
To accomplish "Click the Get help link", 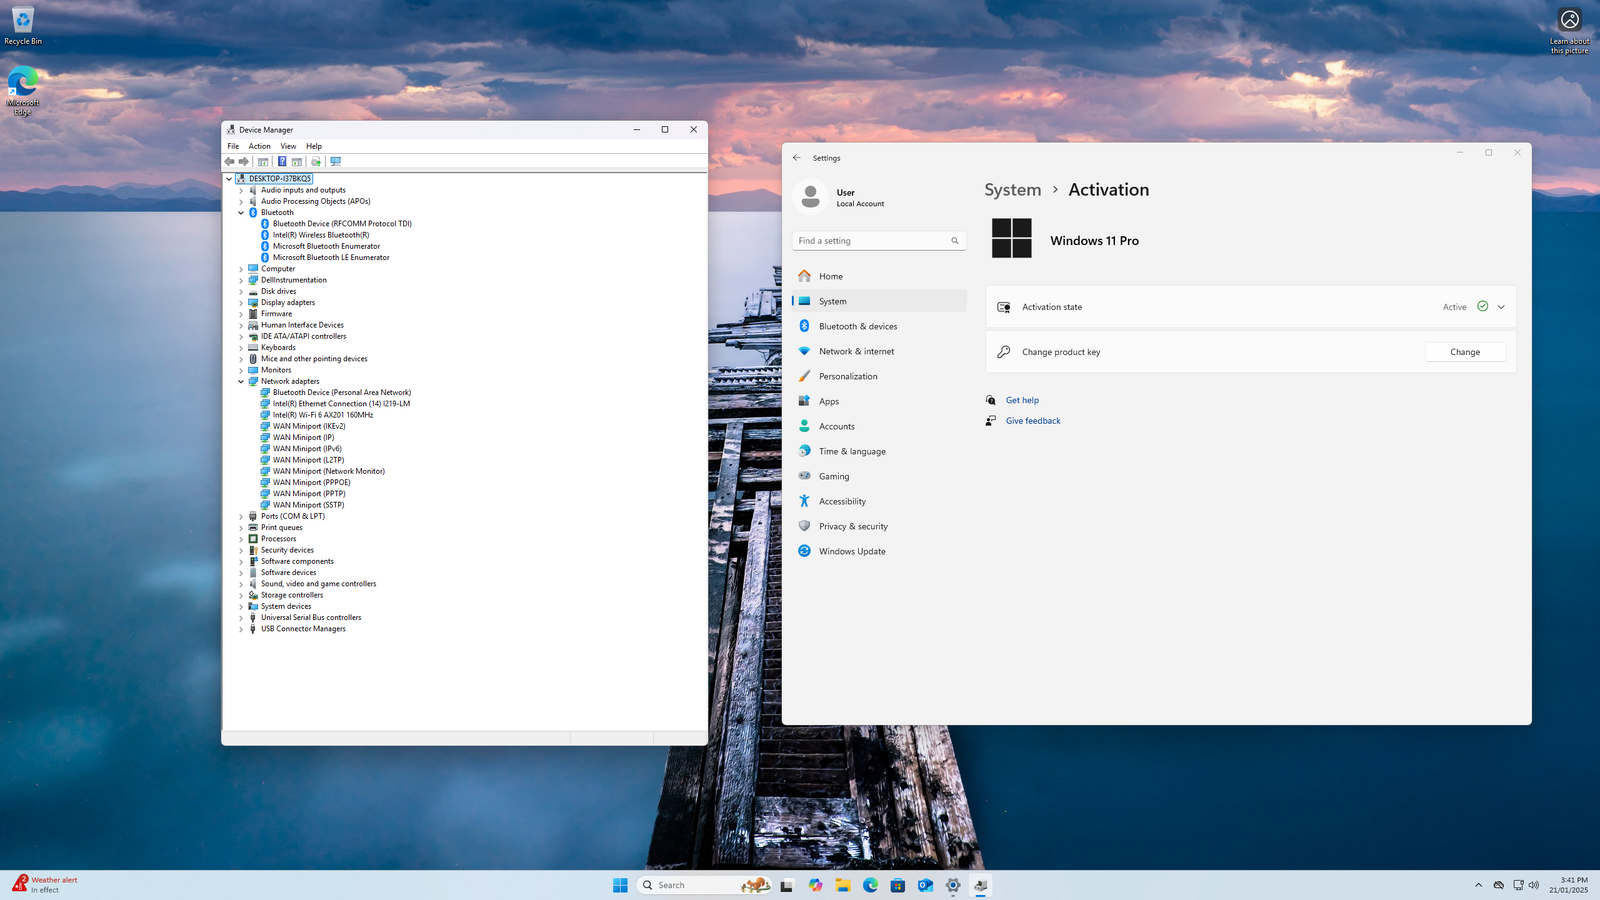I will pyautogui.click(x=1022, y=400).
